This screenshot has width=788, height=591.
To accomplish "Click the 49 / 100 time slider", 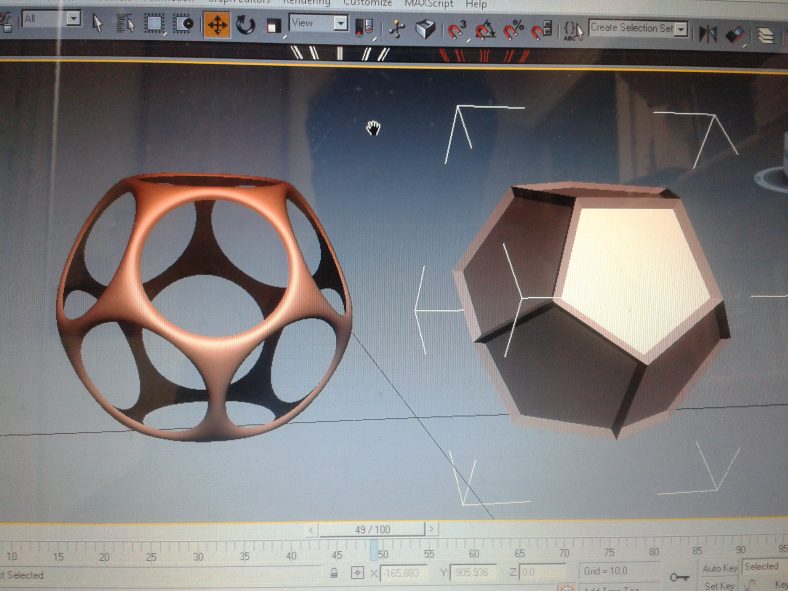I will point(372,529).
